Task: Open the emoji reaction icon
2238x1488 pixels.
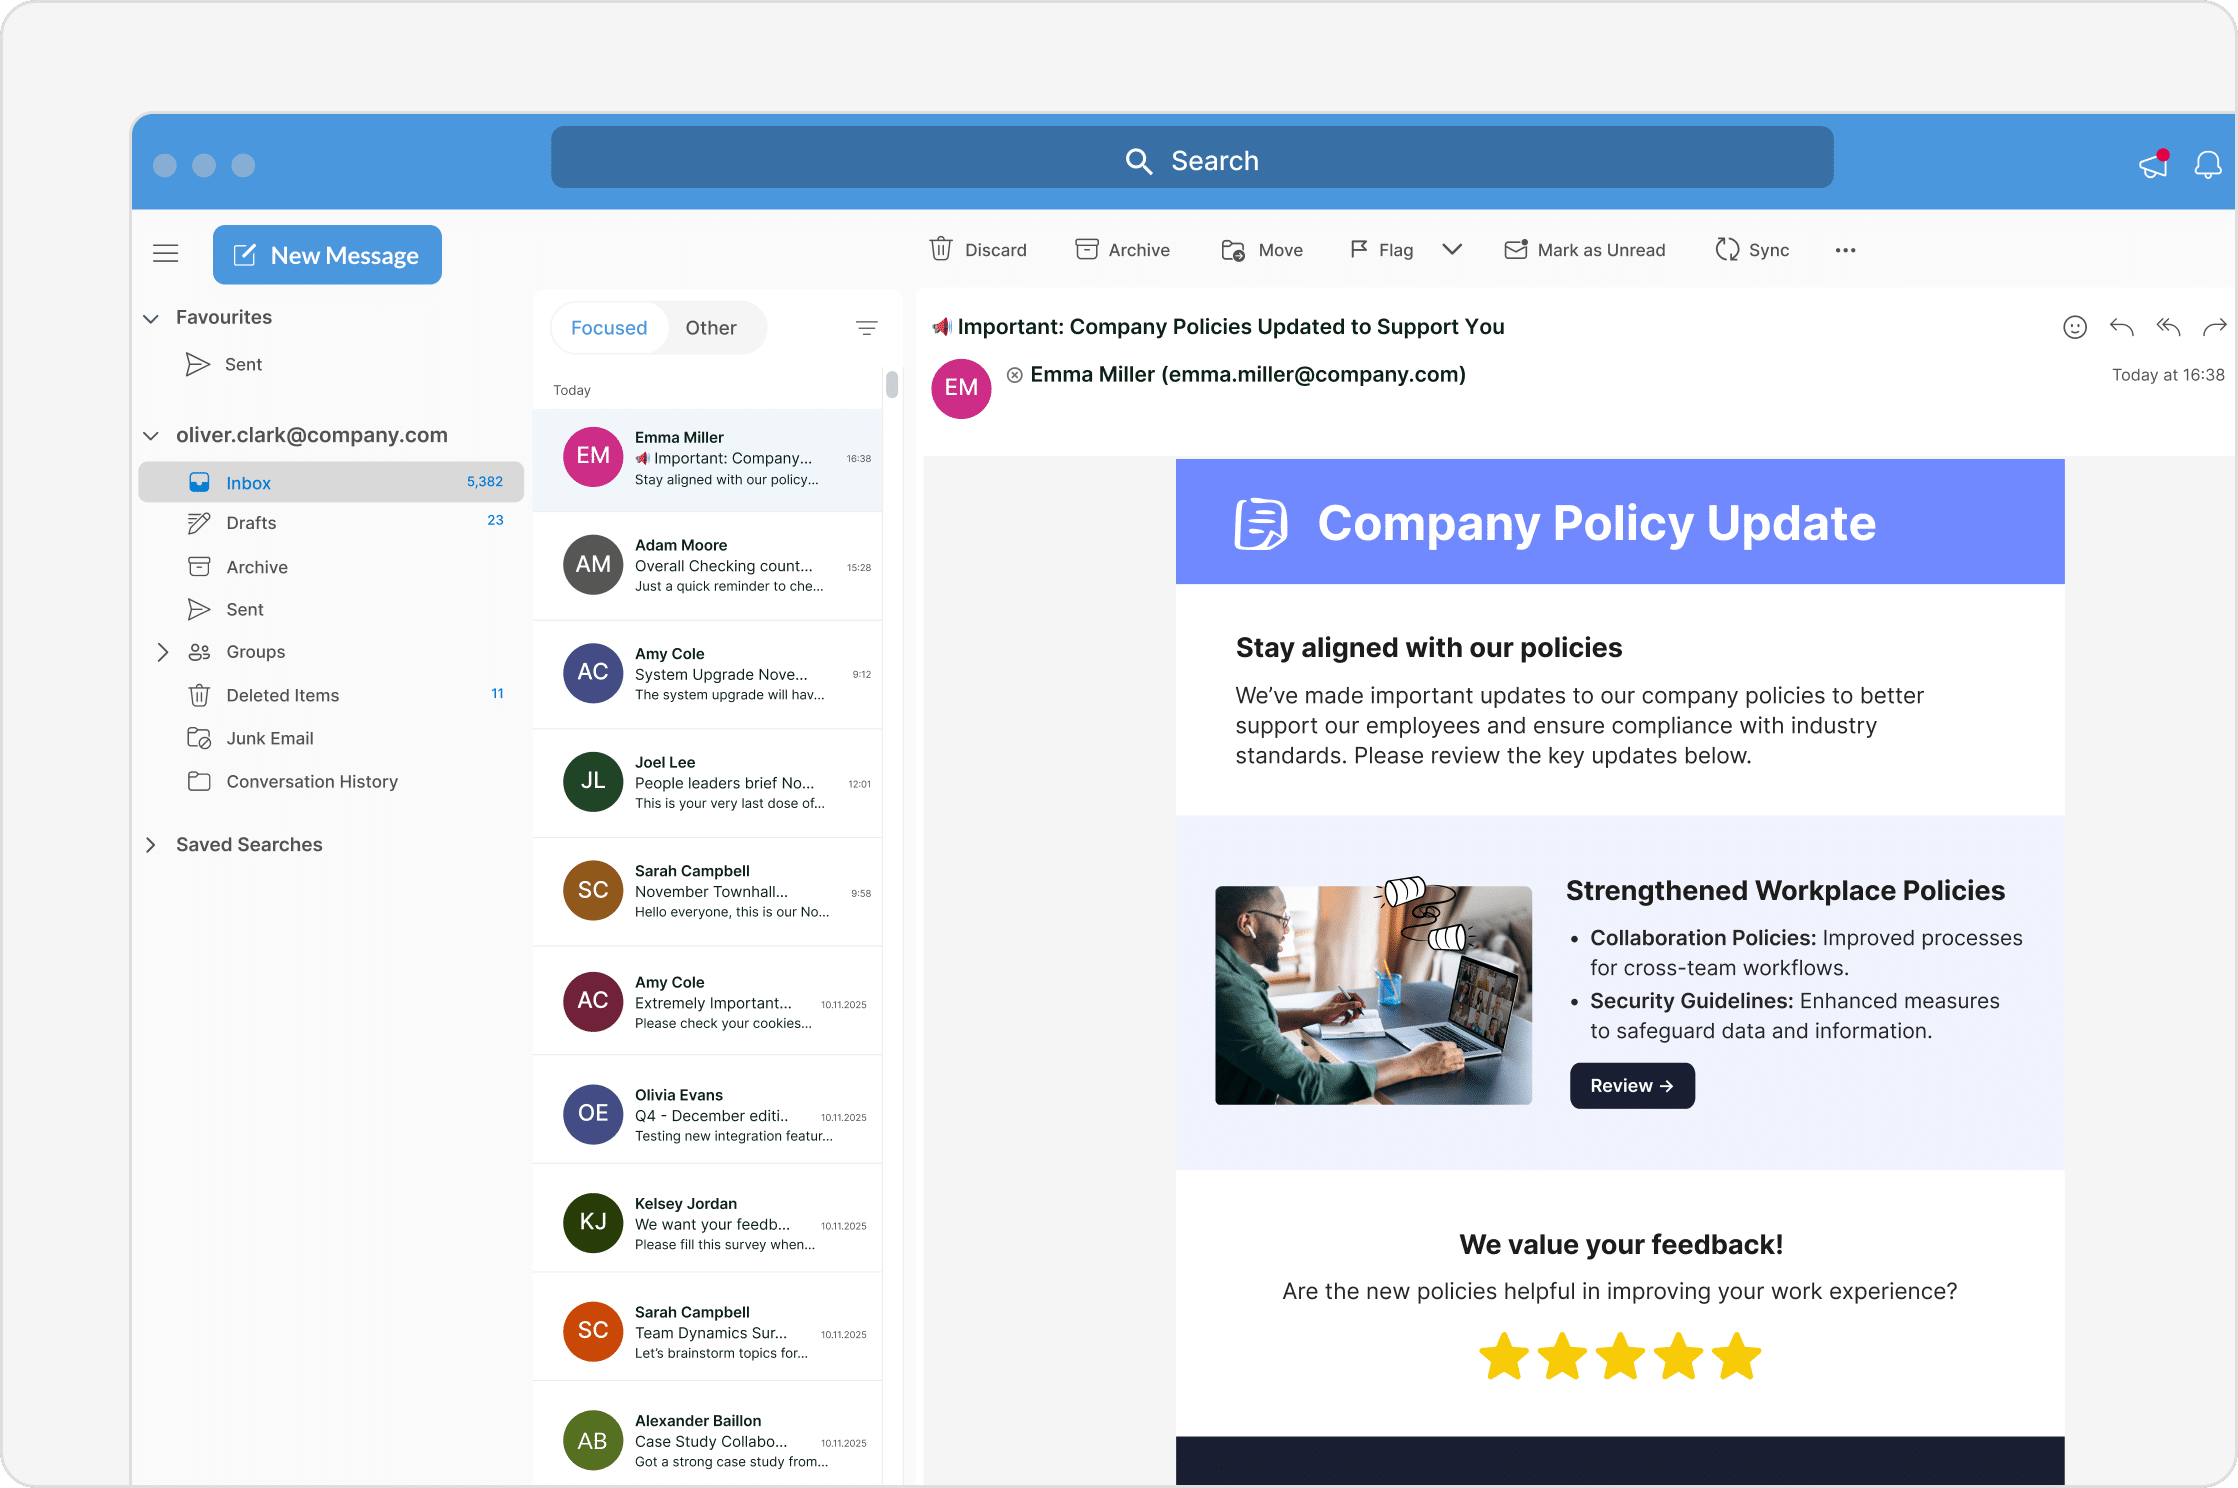Action: pyautogui.click(x=2074, y=327)
